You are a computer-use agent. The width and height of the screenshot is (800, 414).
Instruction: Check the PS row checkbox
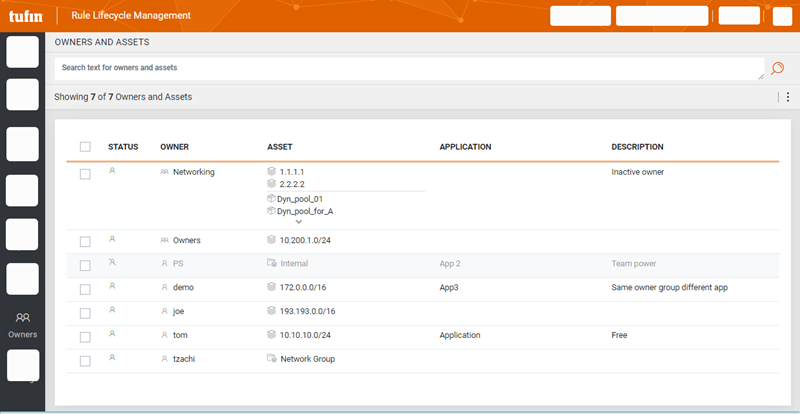pyautogui.click(x=85, y=265)
